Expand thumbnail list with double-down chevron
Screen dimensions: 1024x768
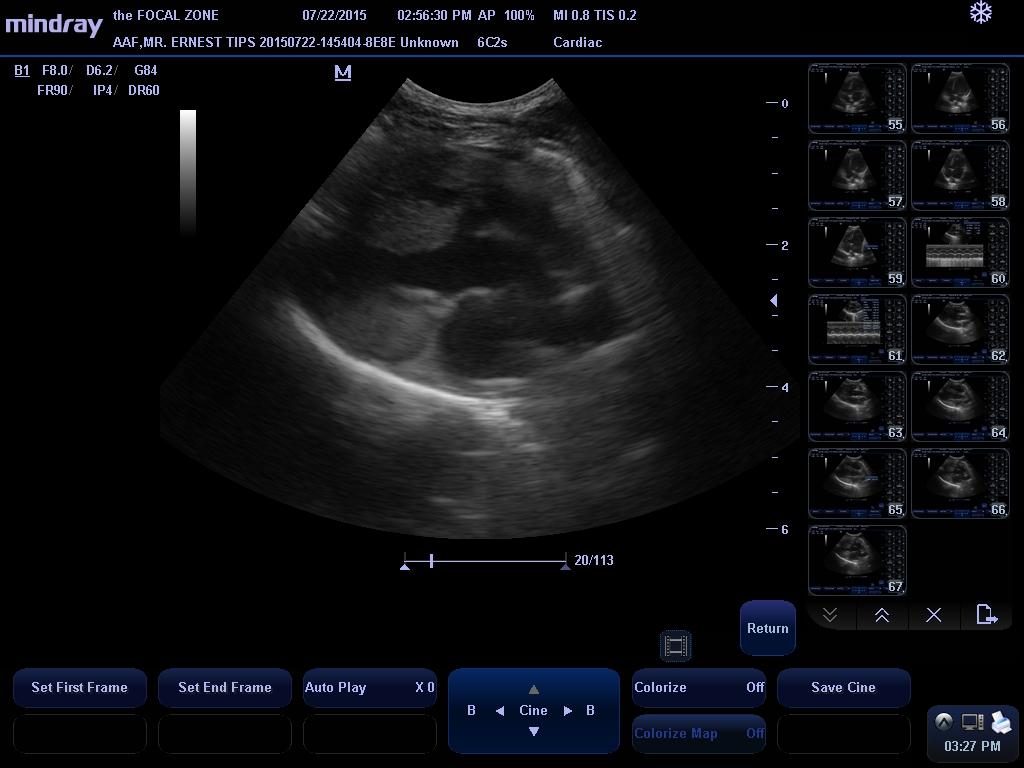coord(830,615)
